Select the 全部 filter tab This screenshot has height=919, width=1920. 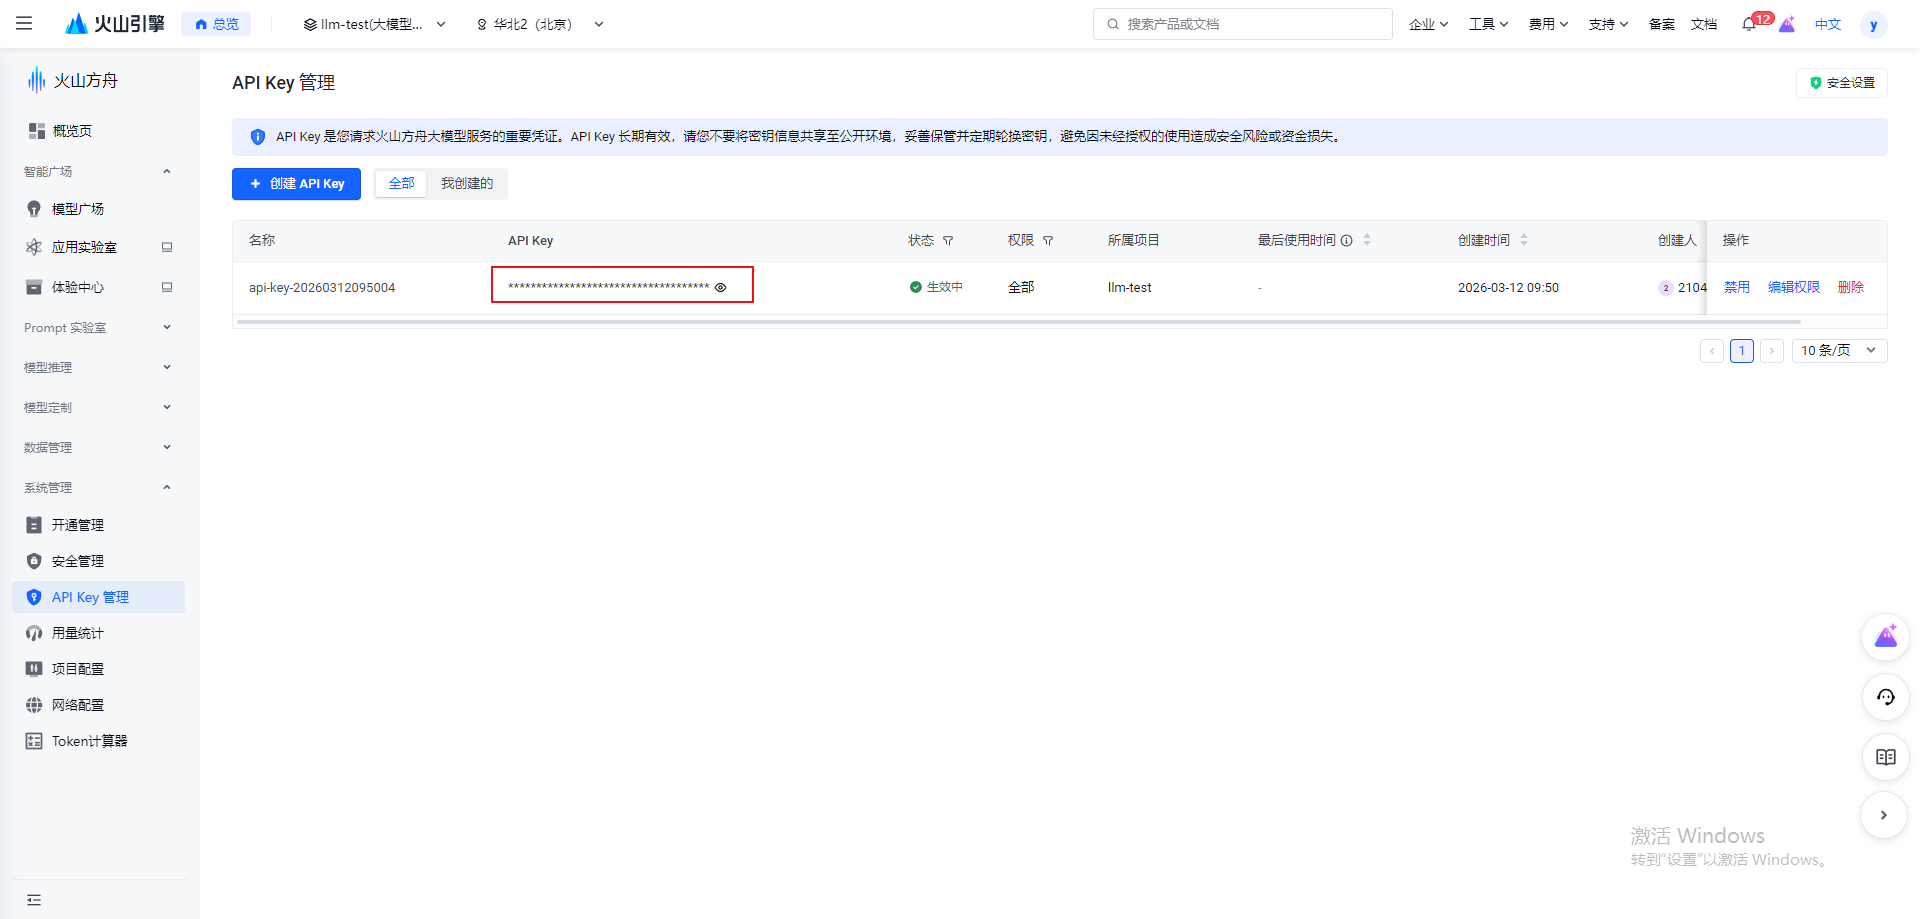[401, 184]
